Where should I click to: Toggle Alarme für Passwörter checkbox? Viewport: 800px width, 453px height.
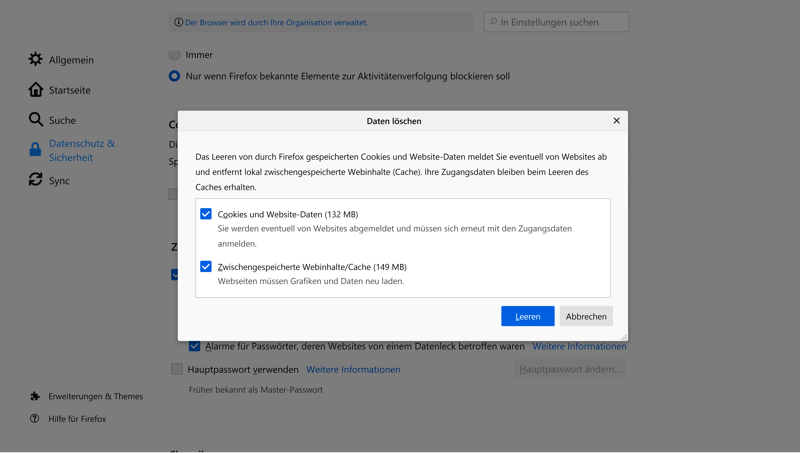[x=195, y=346]
